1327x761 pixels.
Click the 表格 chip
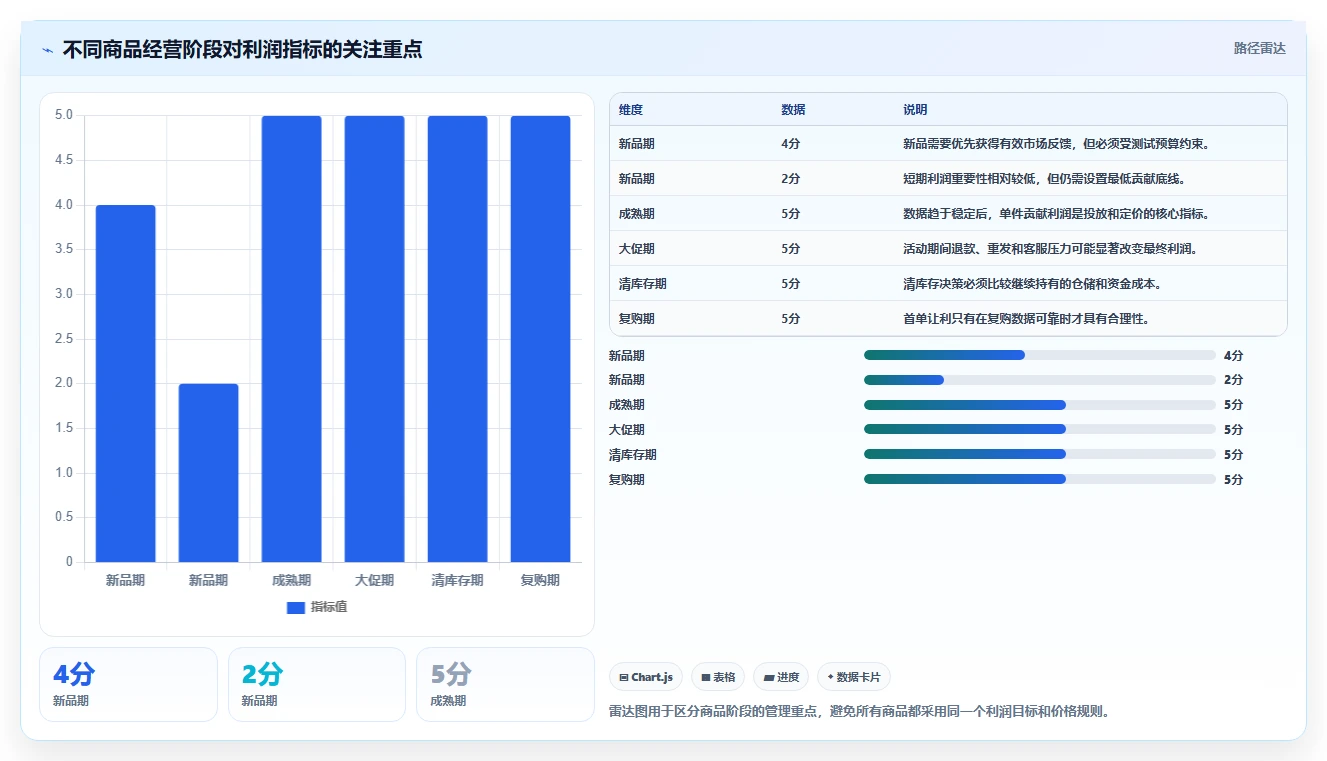pyautogui.click(x=718, y=677)
